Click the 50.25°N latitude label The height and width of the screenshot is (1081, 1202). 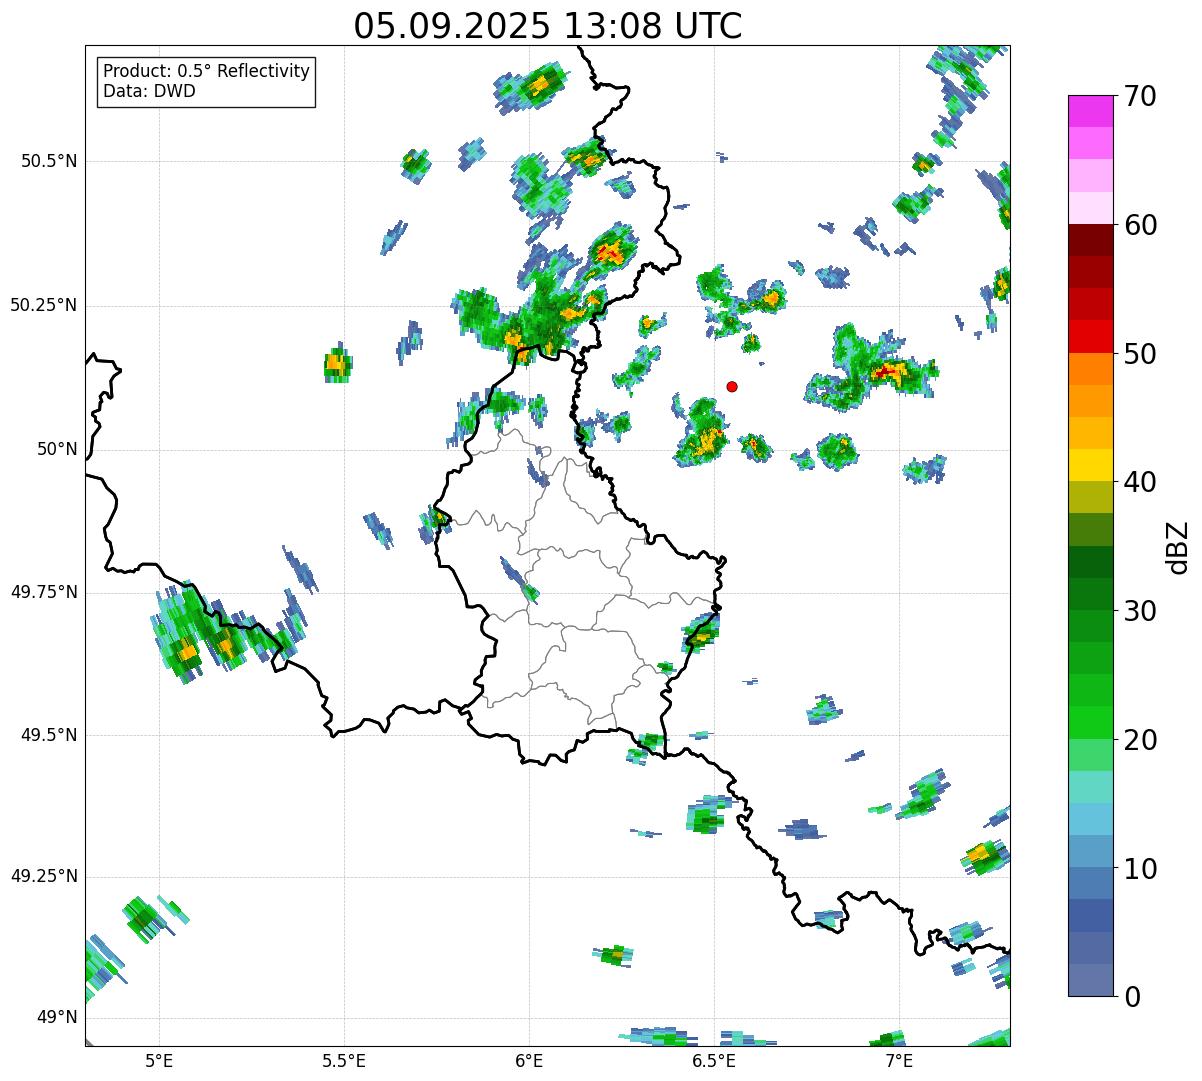point(44,305)
